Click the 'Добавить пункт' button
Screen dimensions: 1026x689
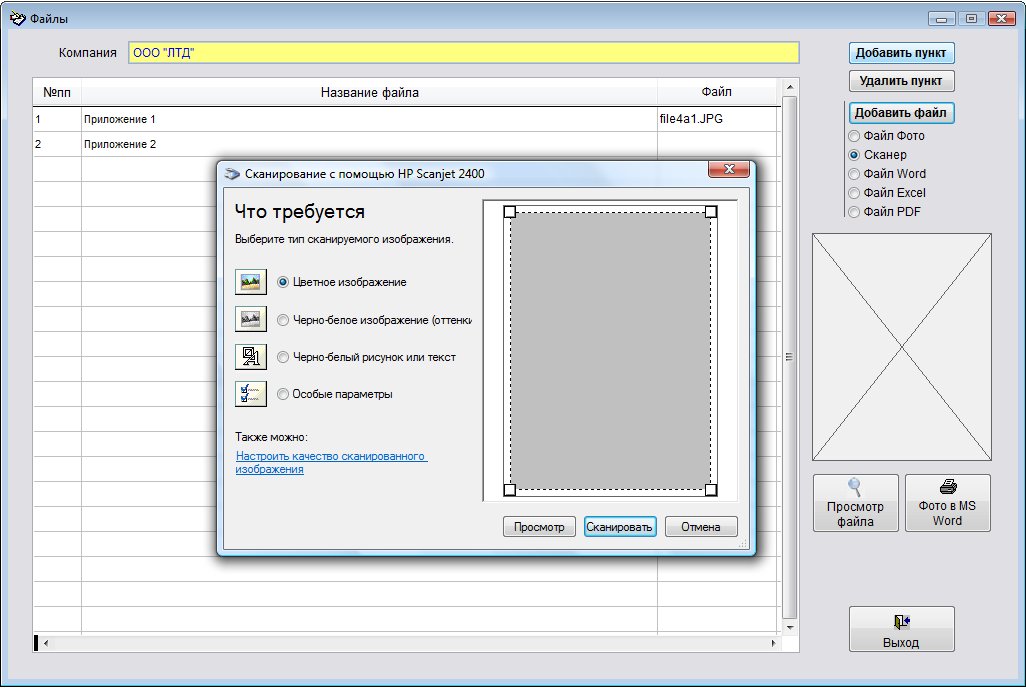(901, 53)
